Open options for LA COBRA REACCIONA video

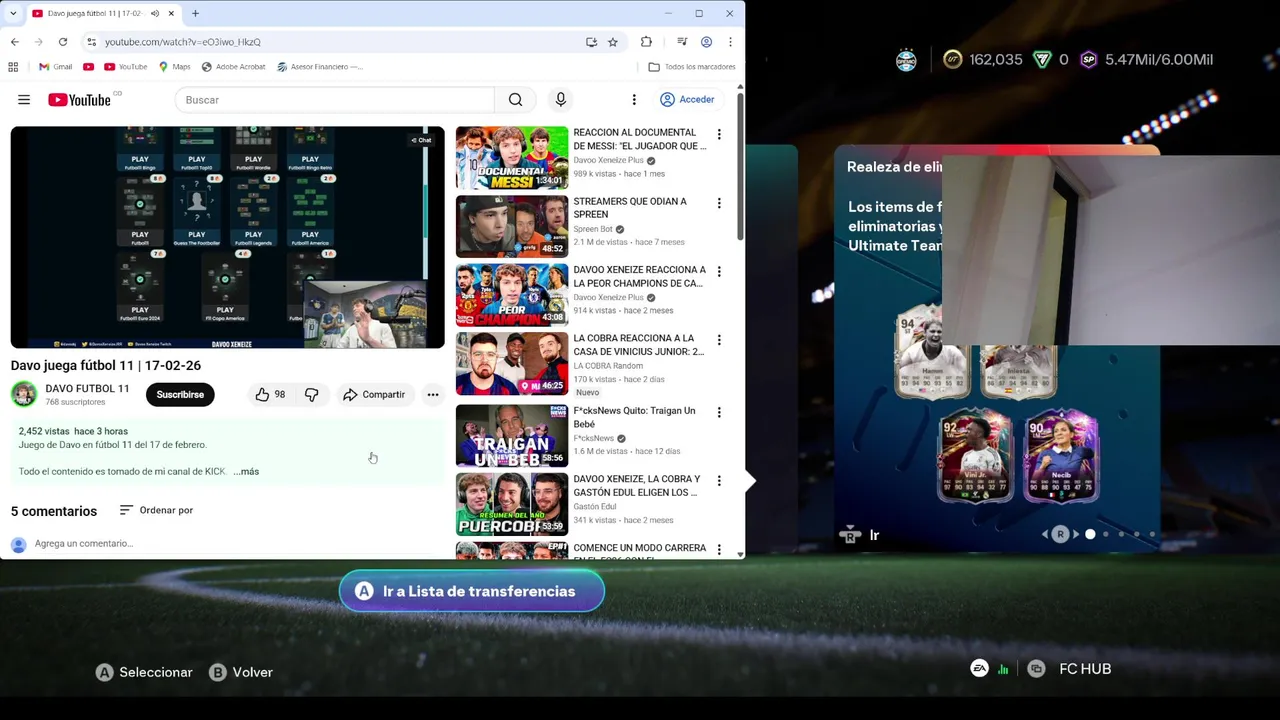pos(719,340)
